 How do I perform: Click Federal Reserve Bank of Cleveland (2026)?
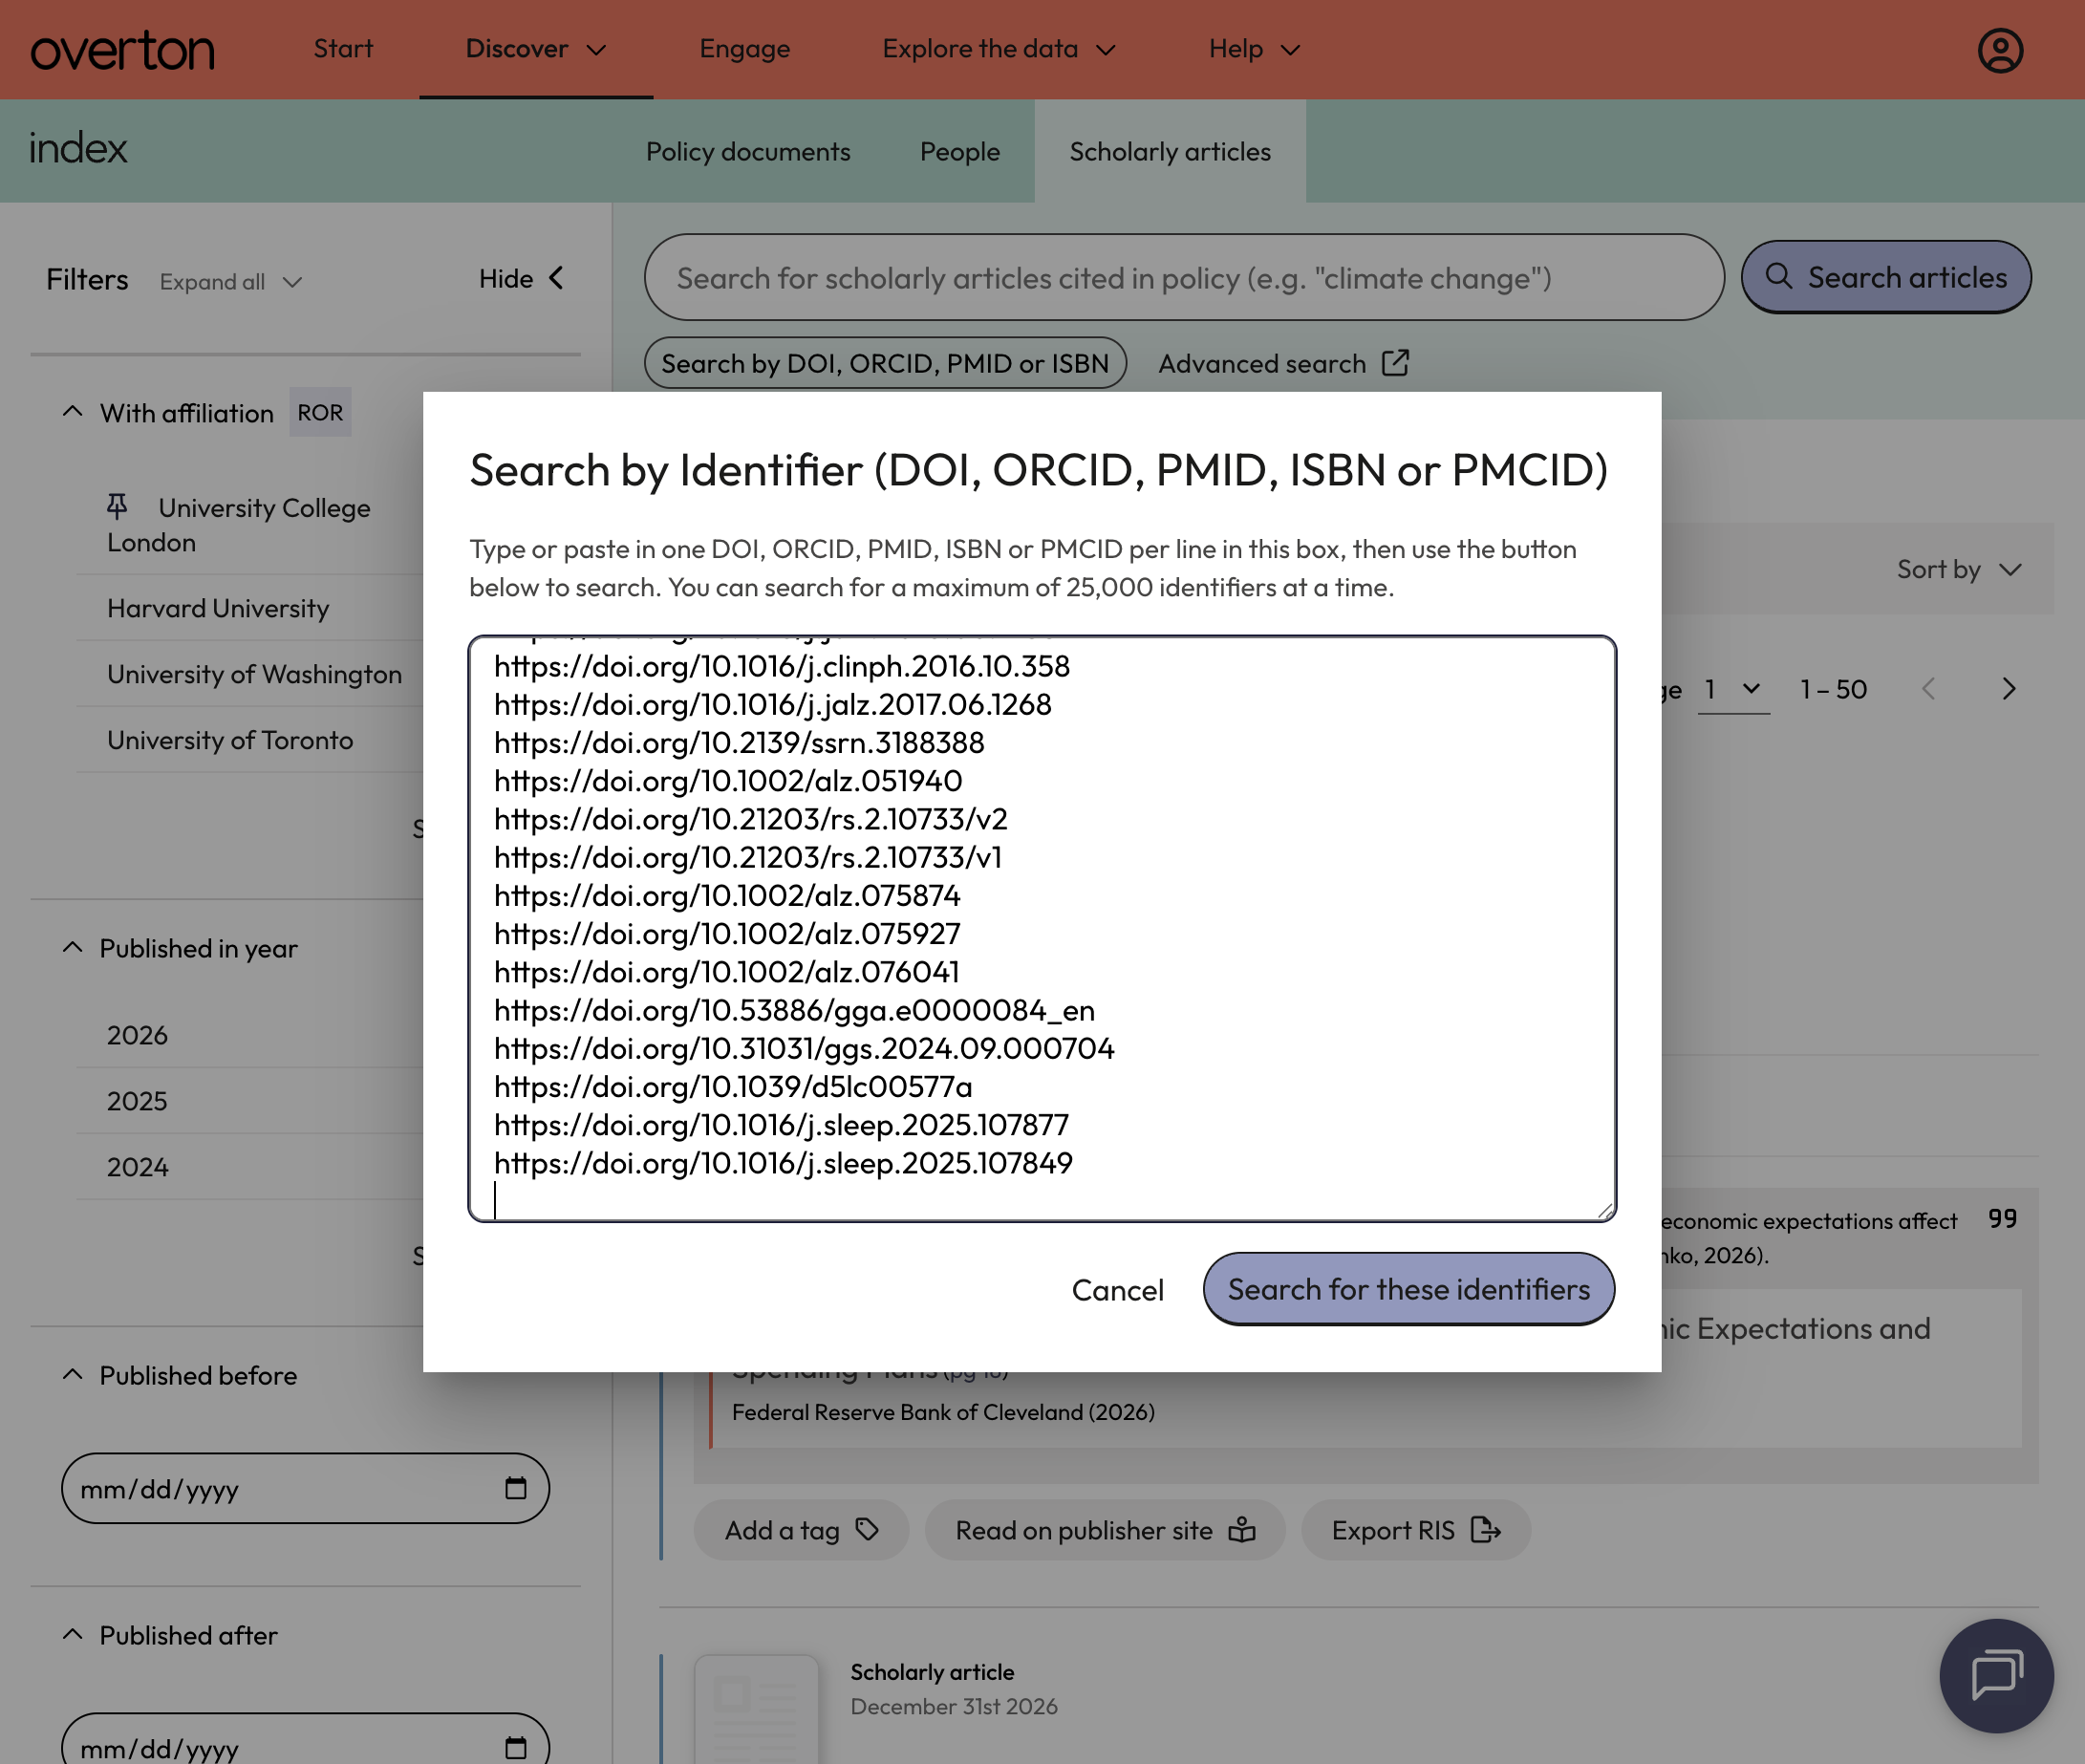click(943, 1411)
